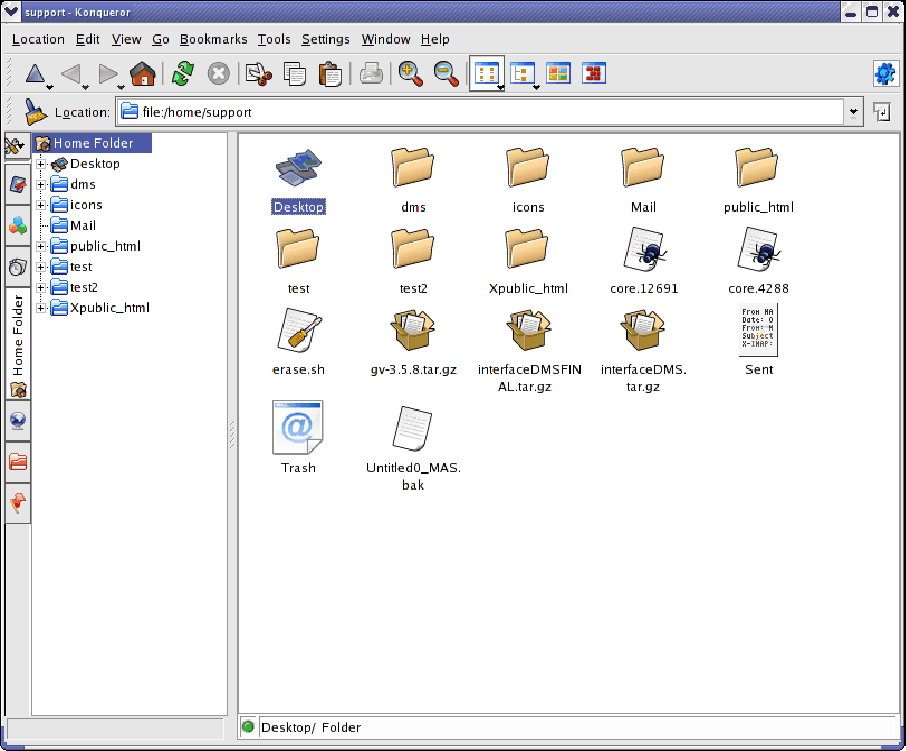
Task: Select the erase.sh script file
Action: tap(298, 343)
